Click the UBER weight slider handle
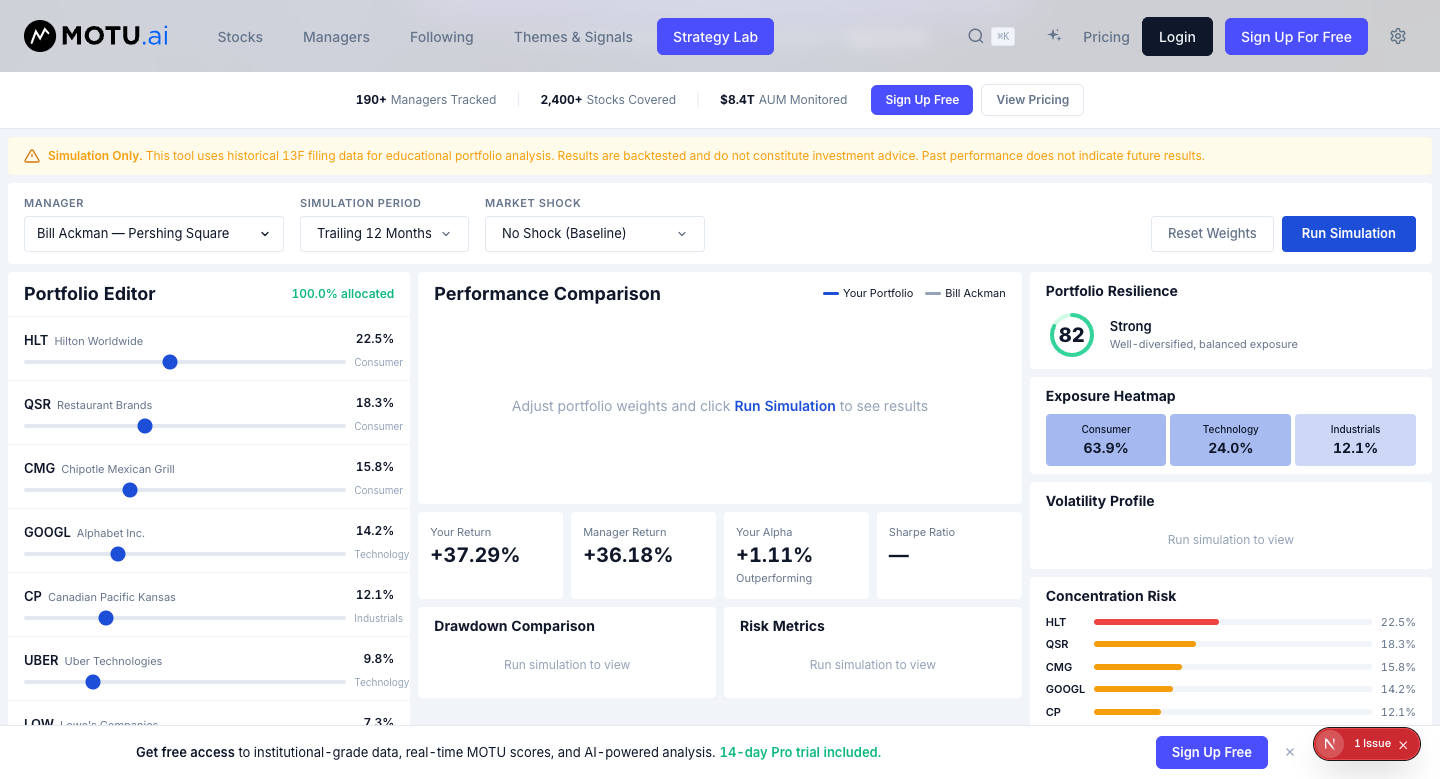Viewport: 1440px width, 779px height. tap(93, 682)
